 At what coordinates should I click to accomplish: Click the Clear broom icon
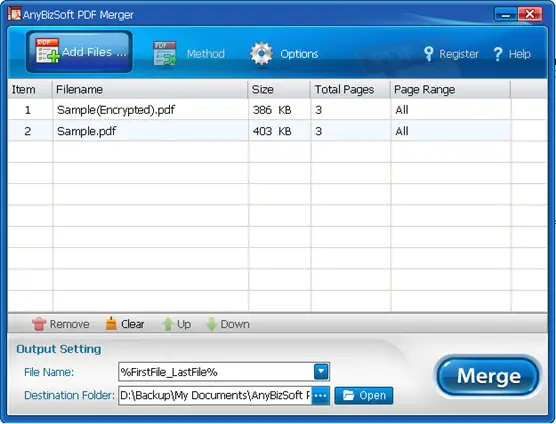(111, 323)
